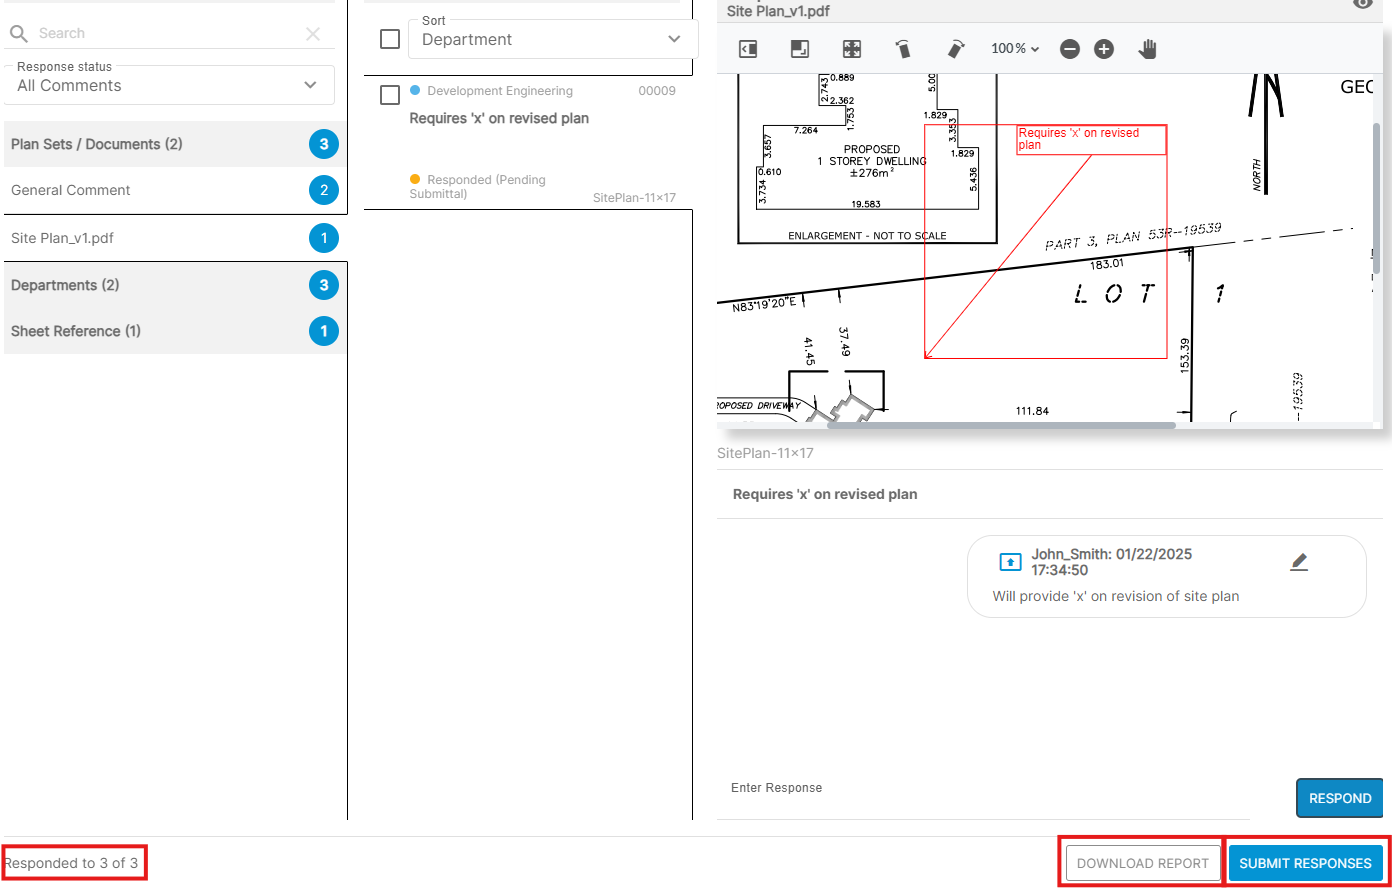
Task: Clear the search field with X
Action: click(x=313, y=34)
